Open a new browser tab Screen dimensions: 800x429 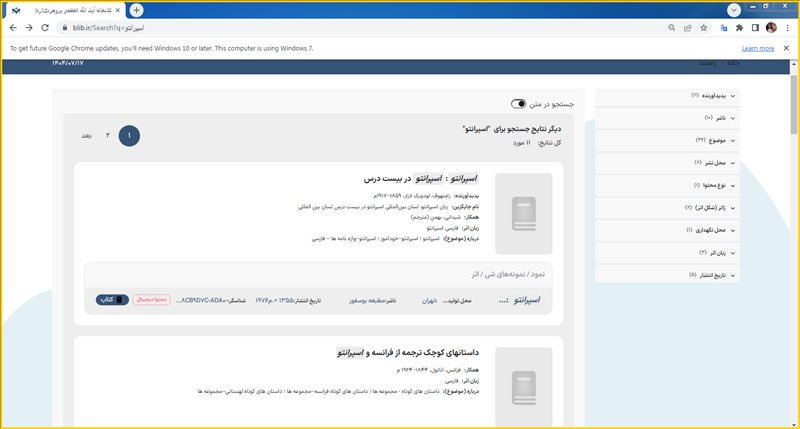137,9
